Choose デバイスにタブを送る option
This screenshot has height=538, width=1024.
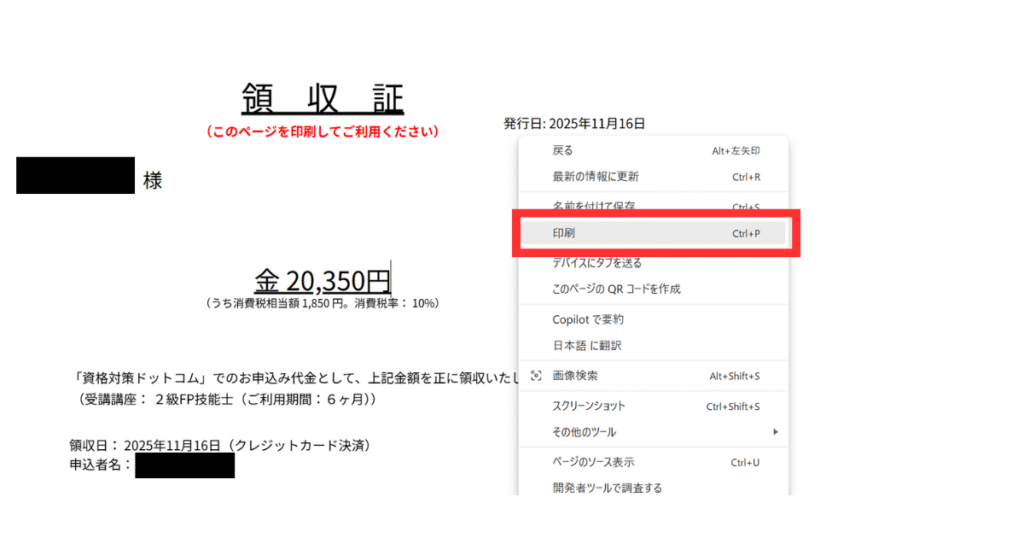597,263
